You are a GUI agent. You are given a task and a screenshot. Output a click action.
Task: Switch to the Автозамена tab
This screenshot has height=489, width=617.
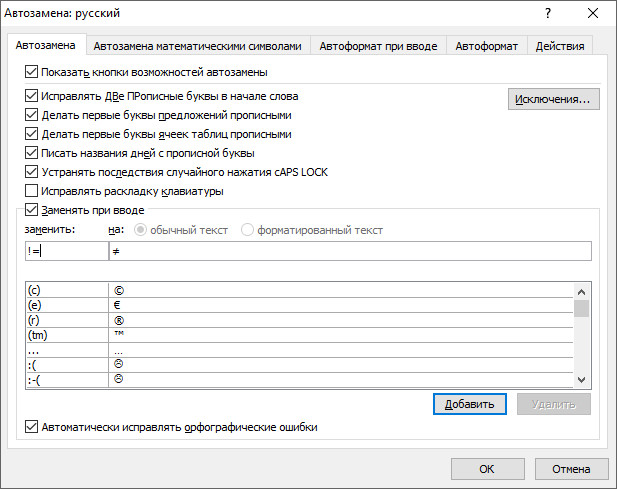[x=46, y=45]
